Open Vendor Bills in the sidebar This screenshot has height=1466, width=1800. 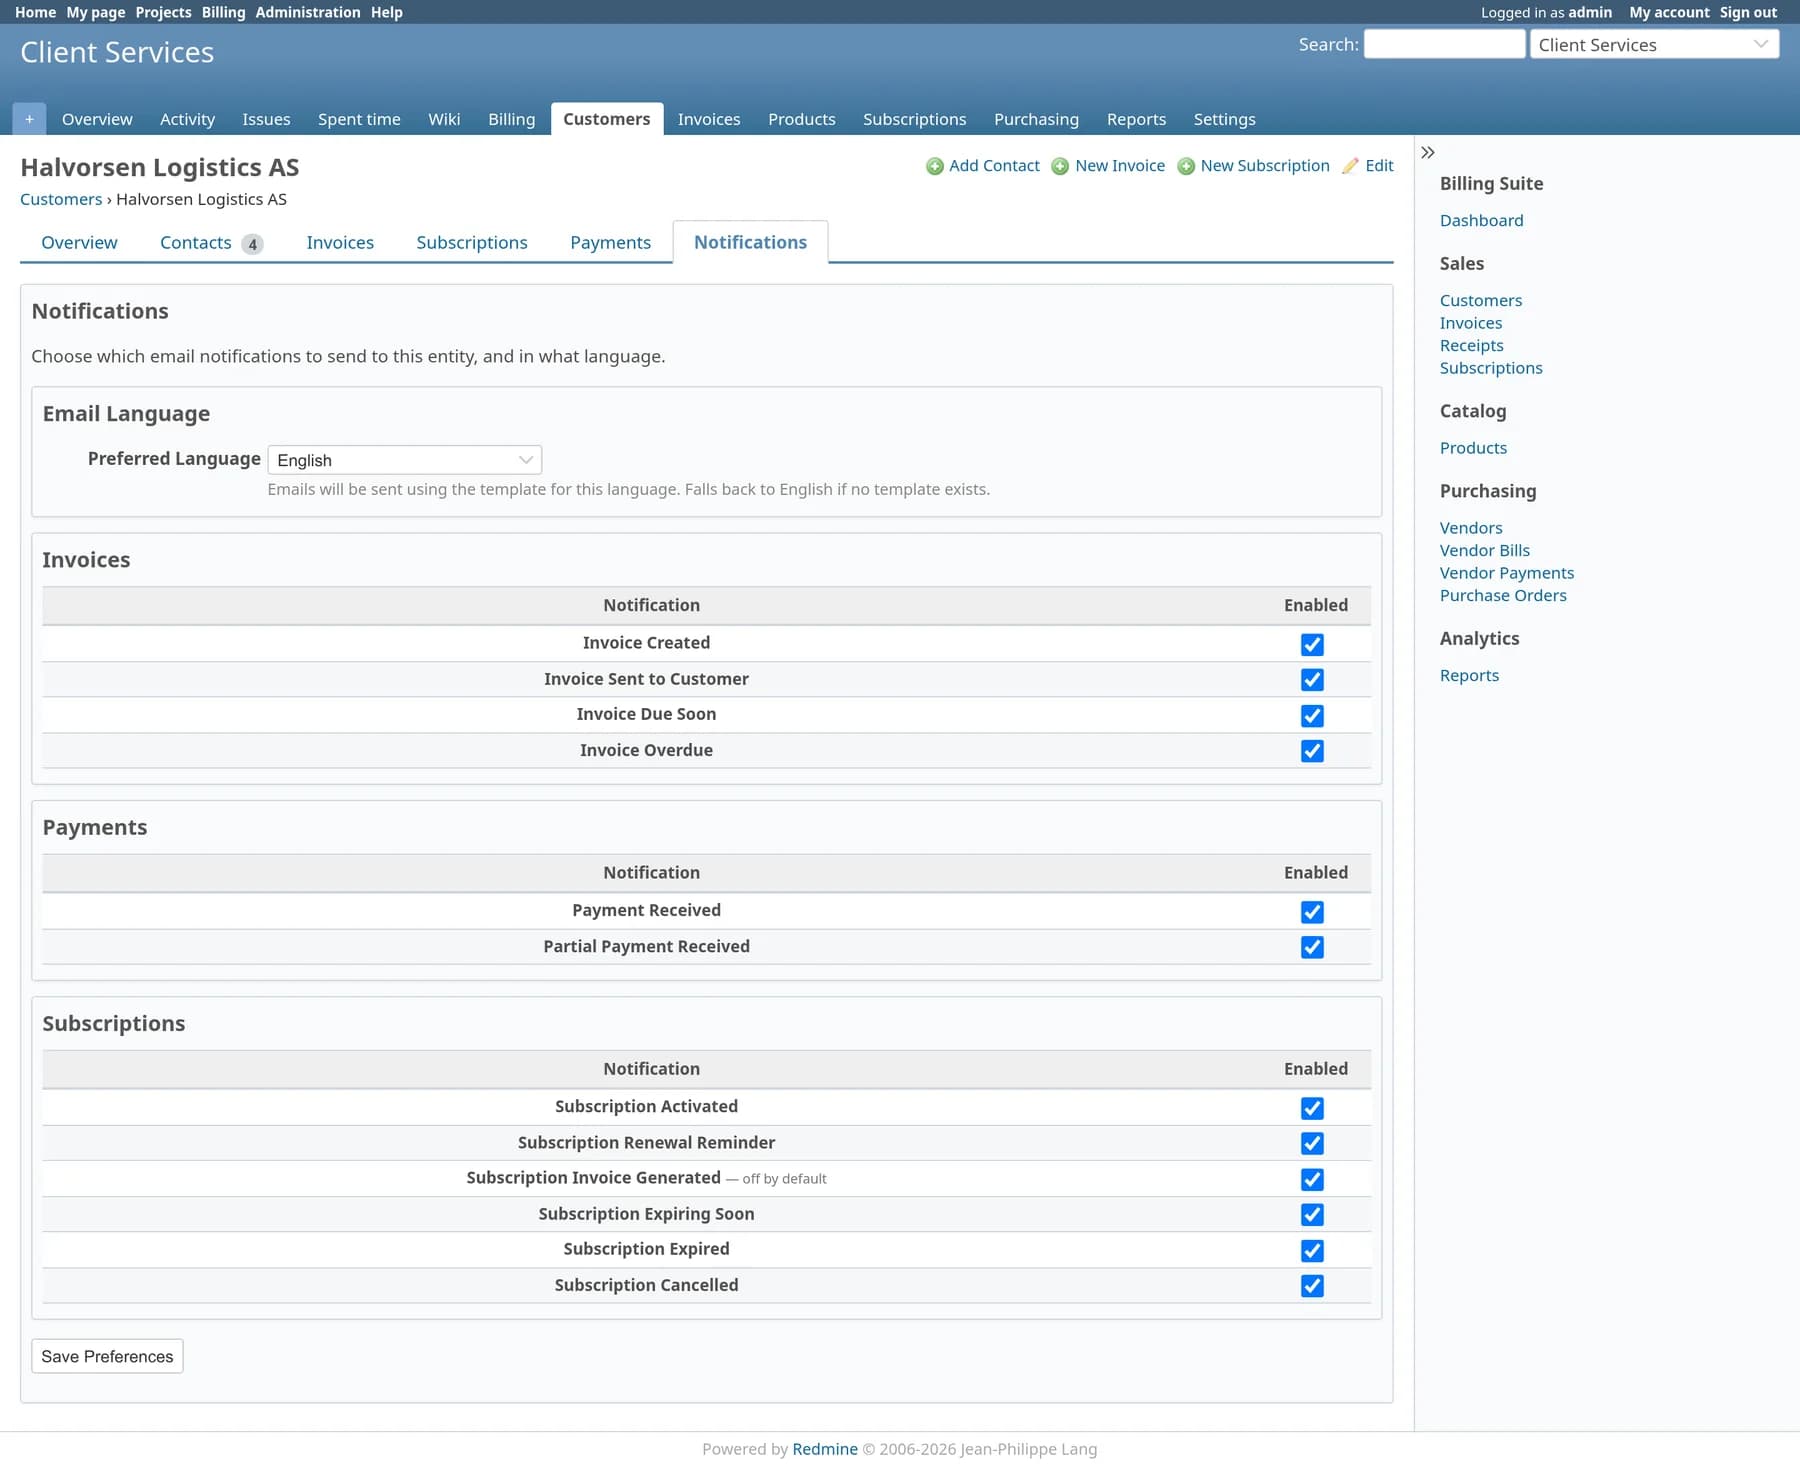click(1484, 550)
